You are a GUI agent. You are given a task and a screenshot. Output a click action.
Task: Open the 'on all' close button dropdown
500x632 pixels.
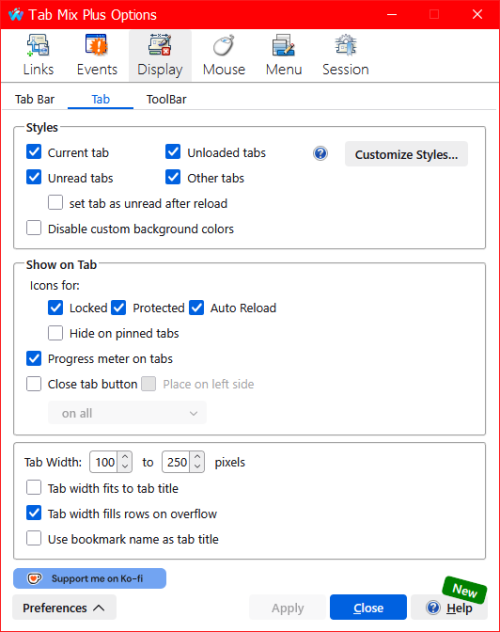point(127,413)
